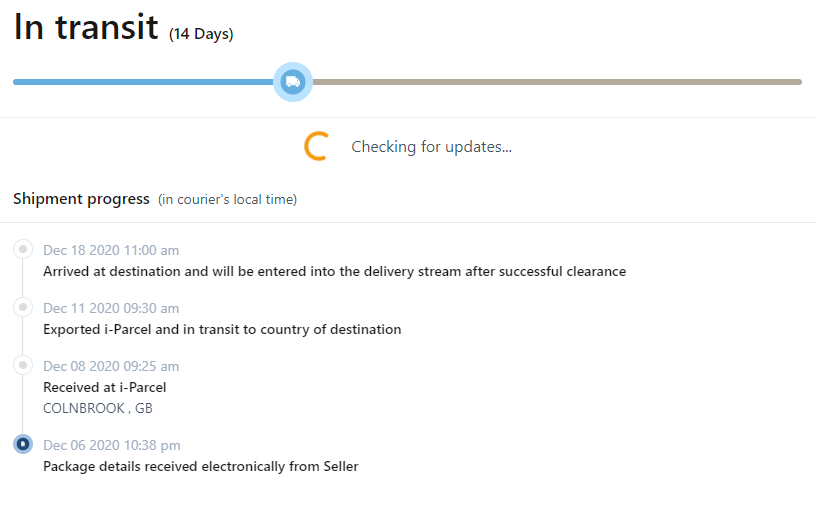Viewport: 816px width, 518px height.
Task: Click the delivery truck progress icon
Action: click(x=293, y=82)
